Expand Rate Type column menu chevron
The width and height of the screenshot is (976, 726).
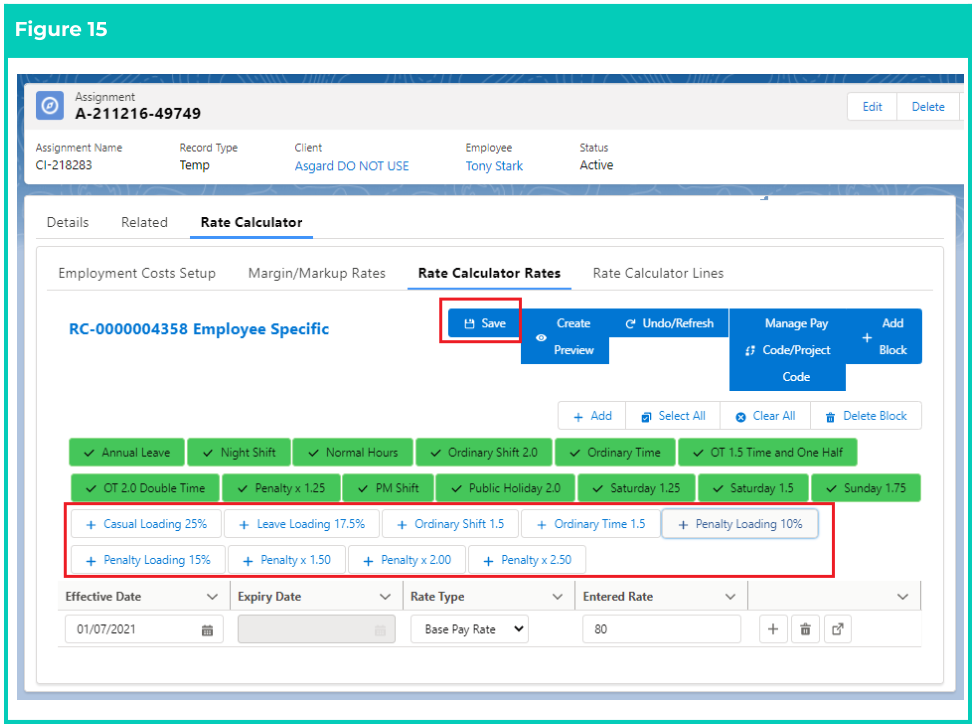558,596
